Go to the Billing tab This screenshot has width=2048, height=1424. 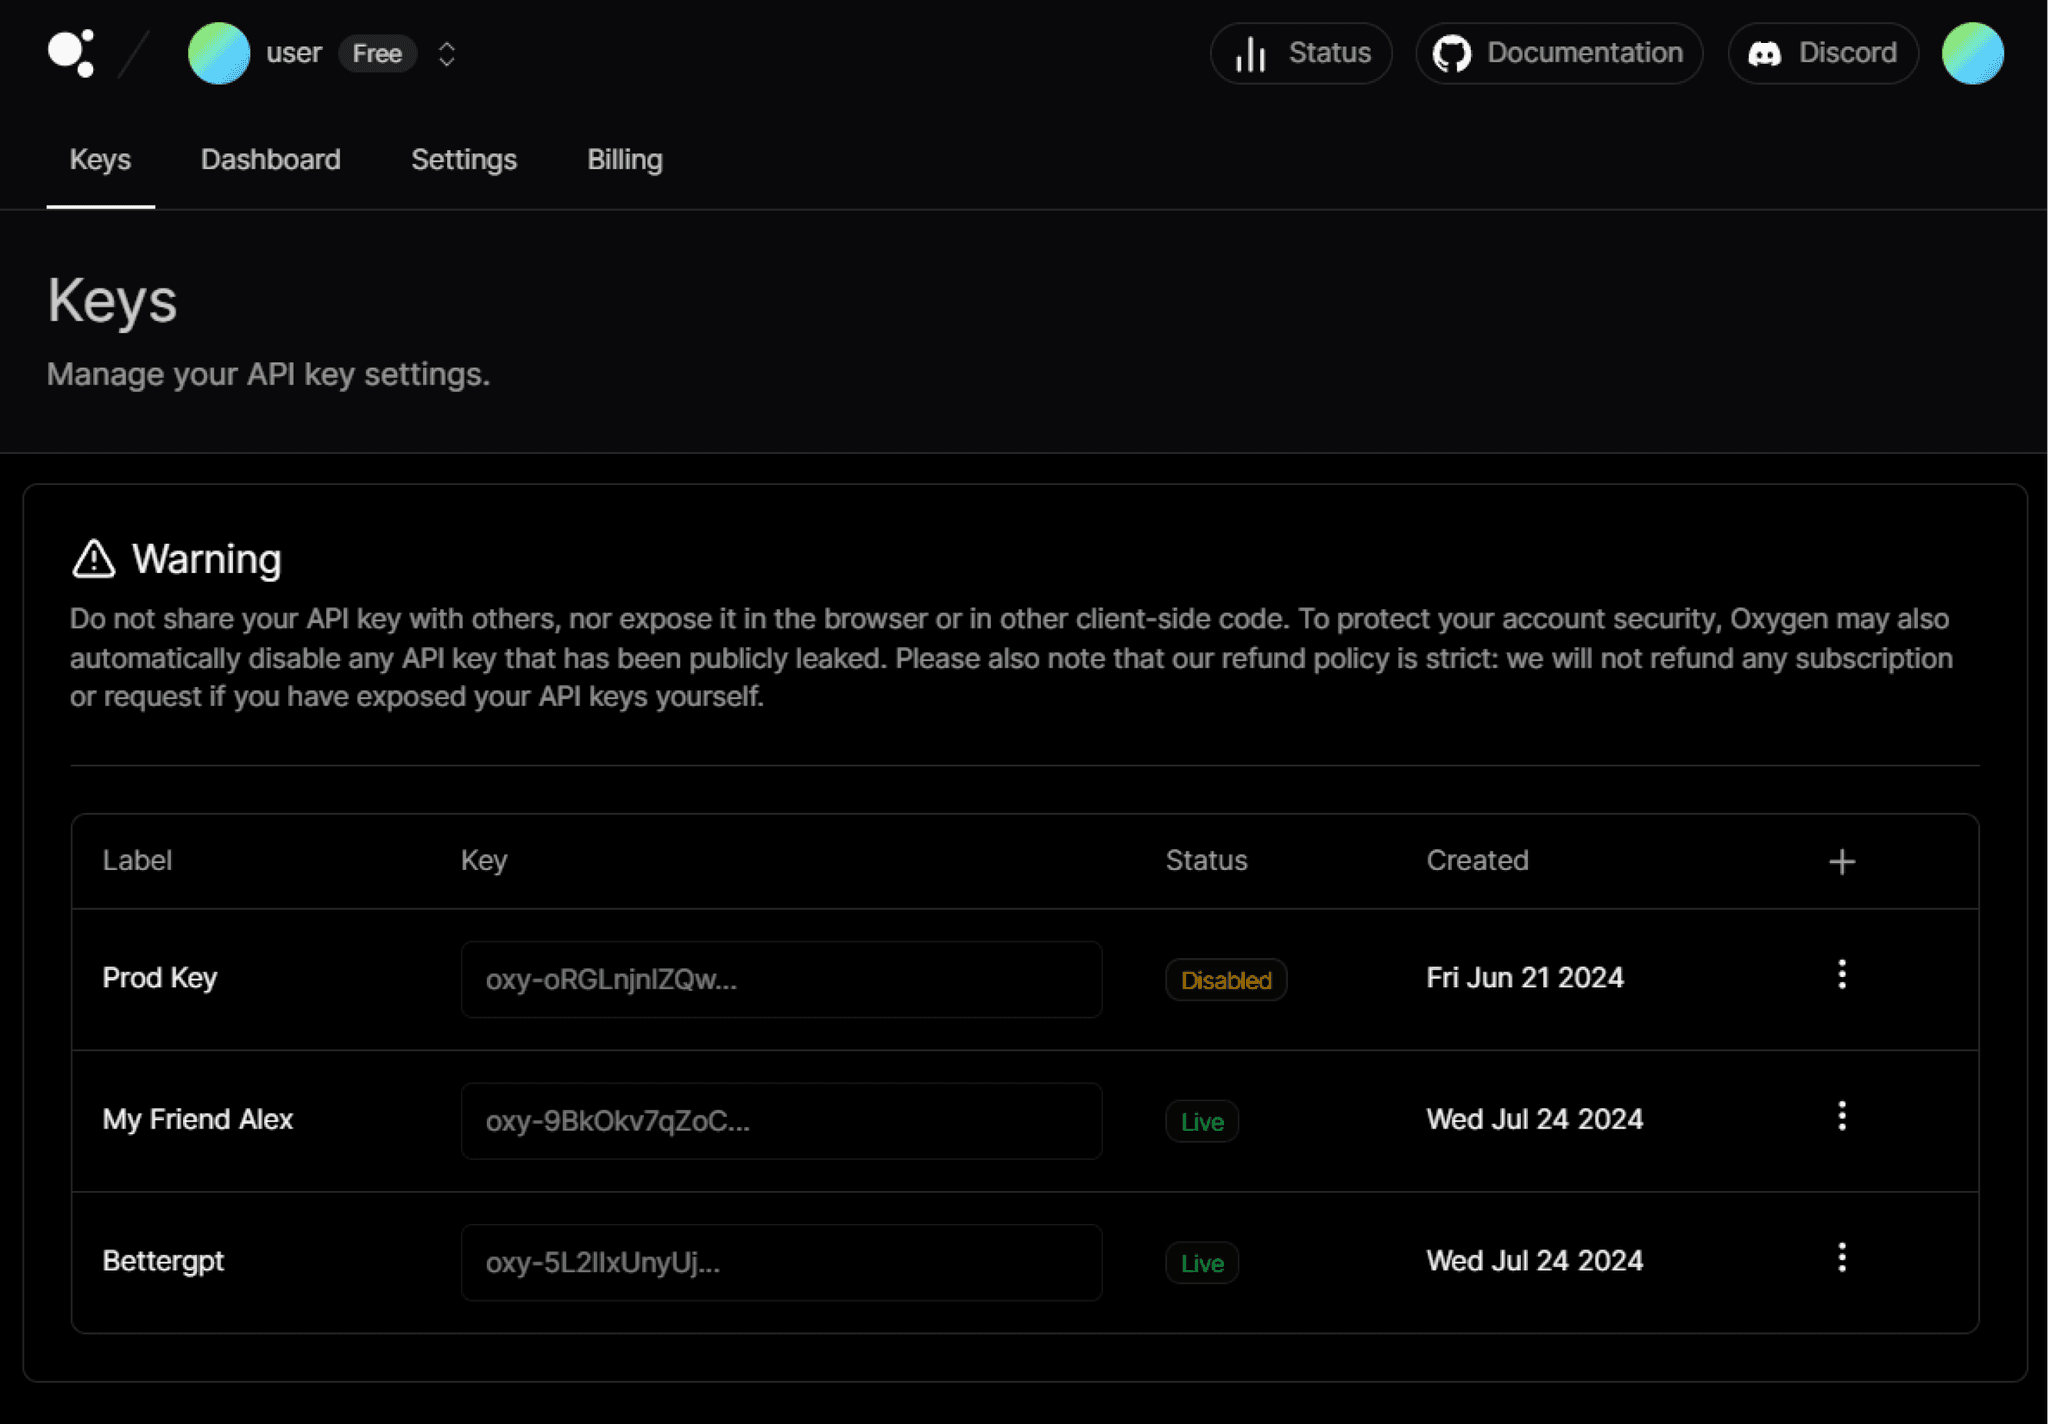pos(624,160)
